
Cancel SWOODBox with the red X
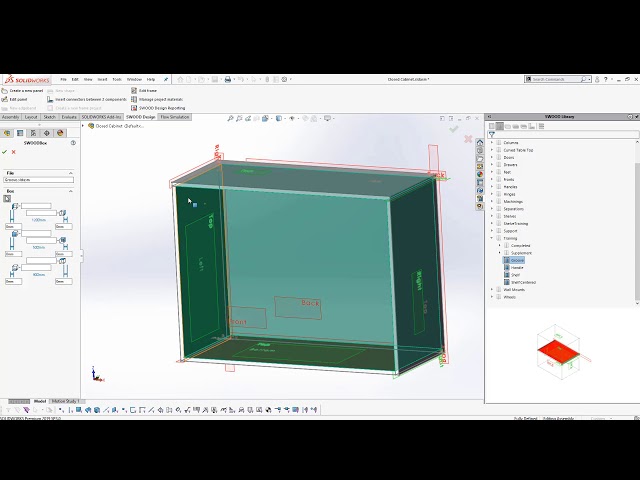click(13, 152)
